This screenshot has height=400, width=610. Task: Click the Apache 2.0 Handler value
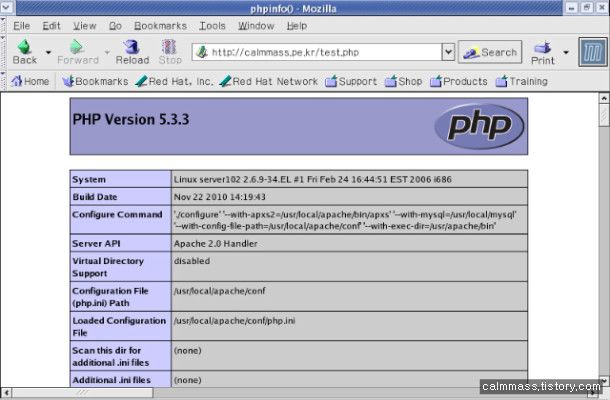tap(216, 244)
